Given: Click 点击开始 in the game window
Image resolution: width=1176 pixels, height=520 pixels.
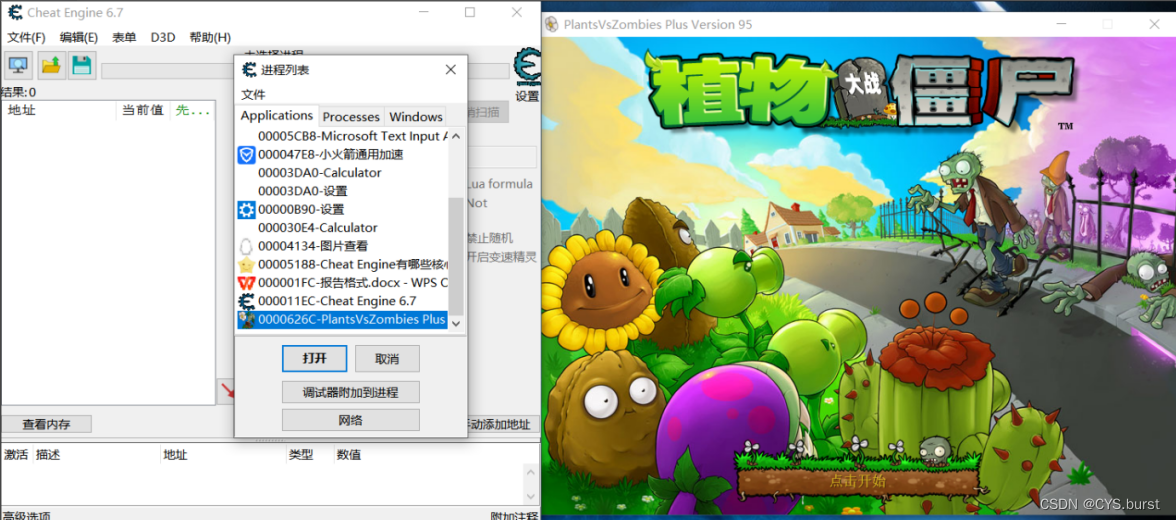Looking at the screenshot, I should click(856, 481).
